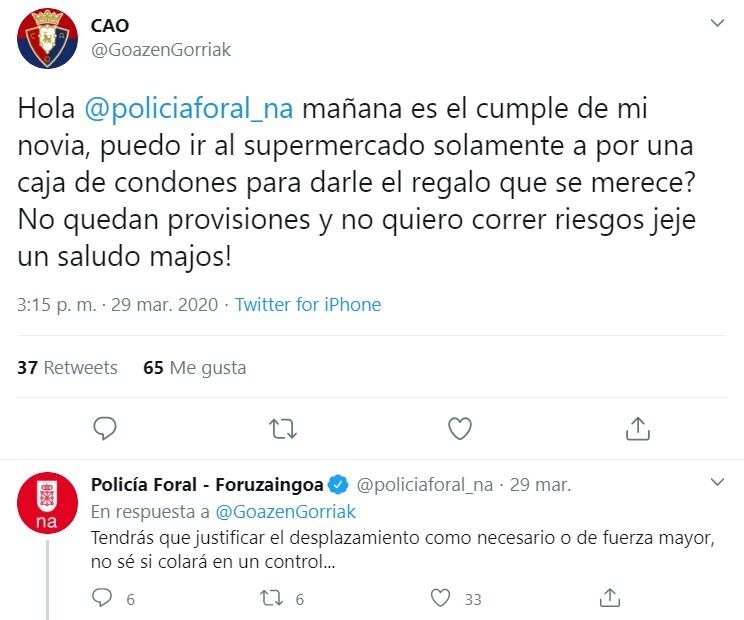Retweet the main CAO tweet
This screenshot has width=744, height=620.
tap(283, 429)
